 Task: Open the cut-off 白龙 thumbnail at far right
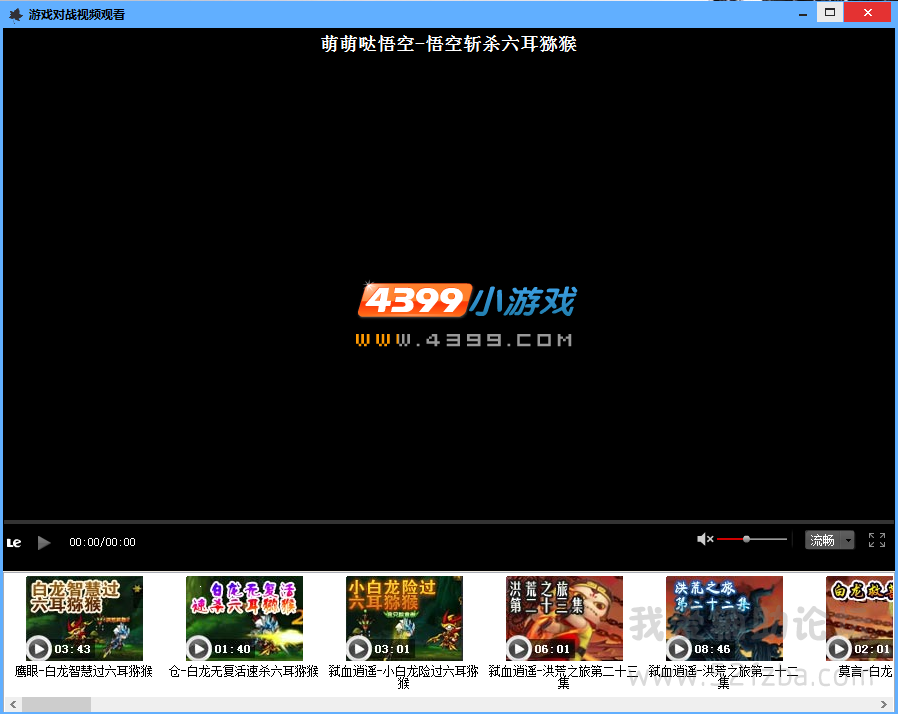coord(860,618)
